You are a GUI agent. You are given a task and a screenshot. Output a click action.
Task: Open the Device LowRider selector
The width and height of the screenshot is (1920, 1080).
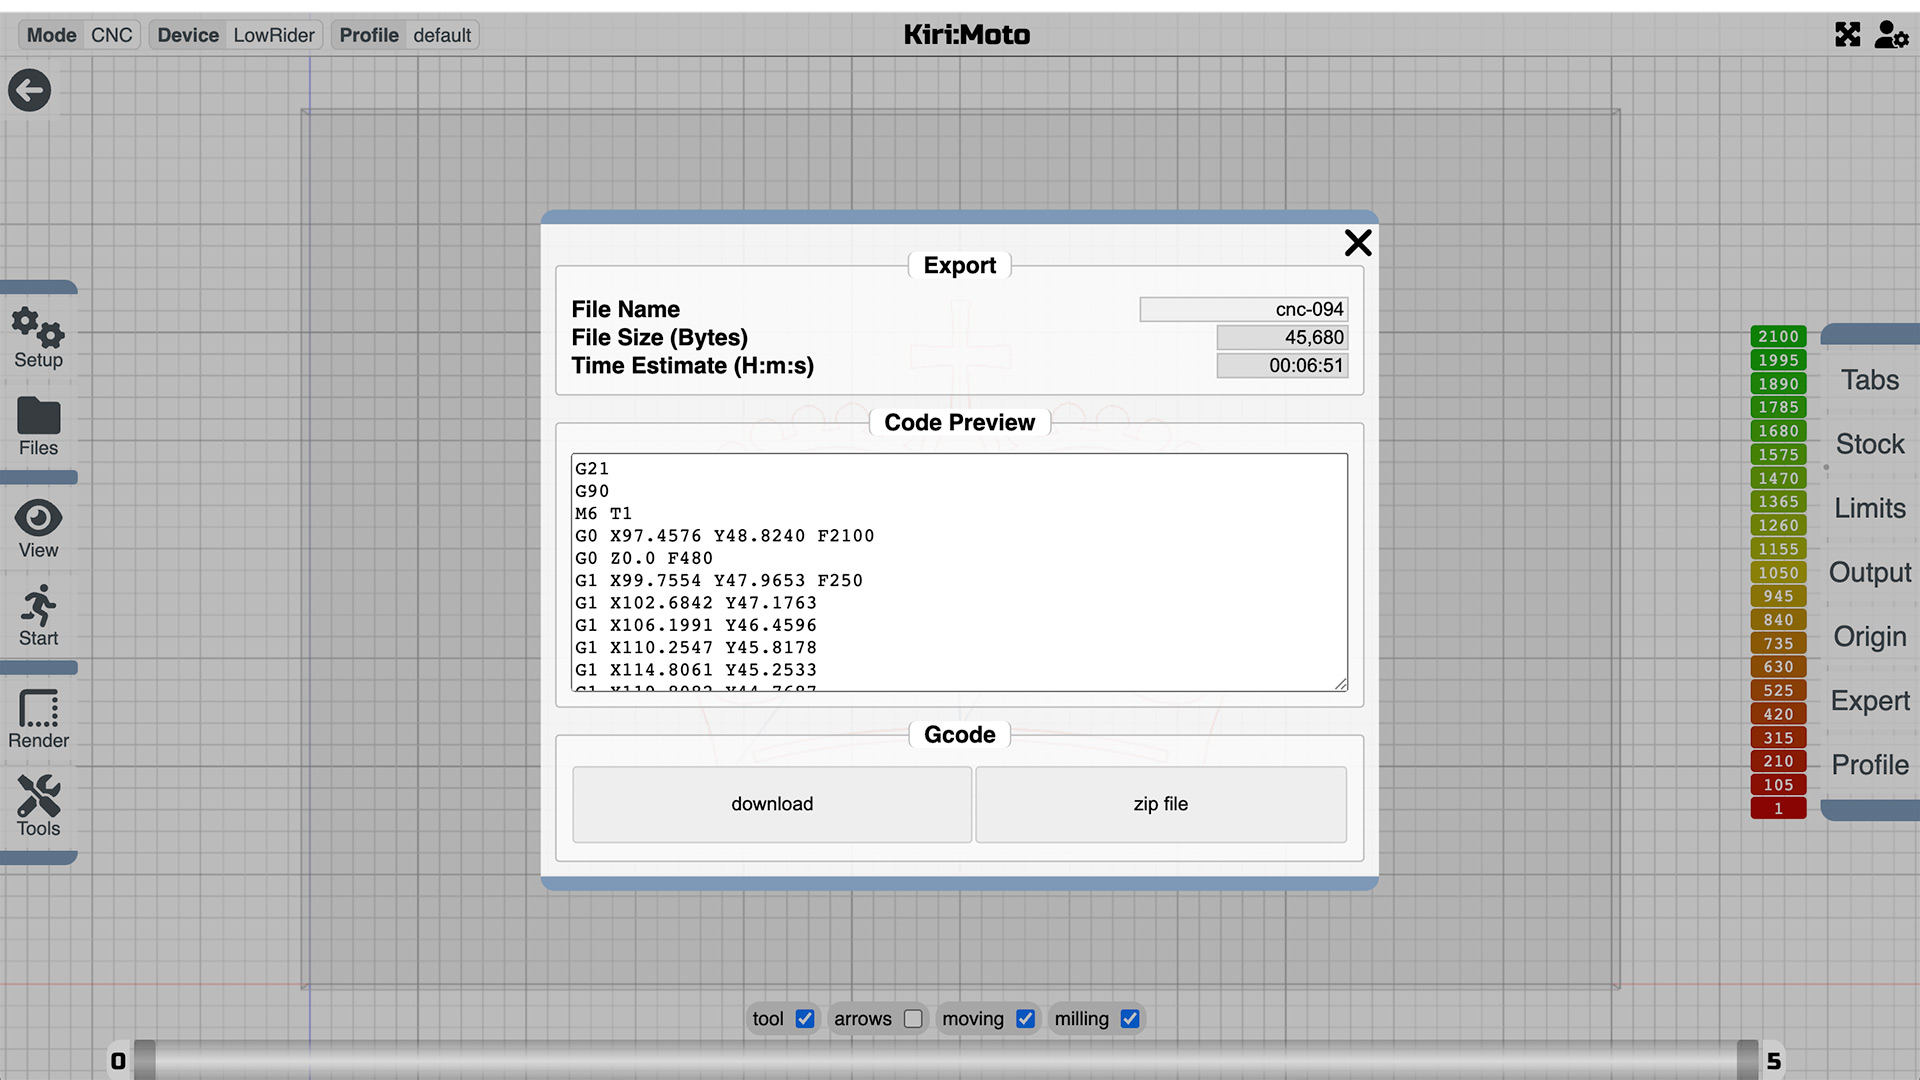tap(236, 35)
